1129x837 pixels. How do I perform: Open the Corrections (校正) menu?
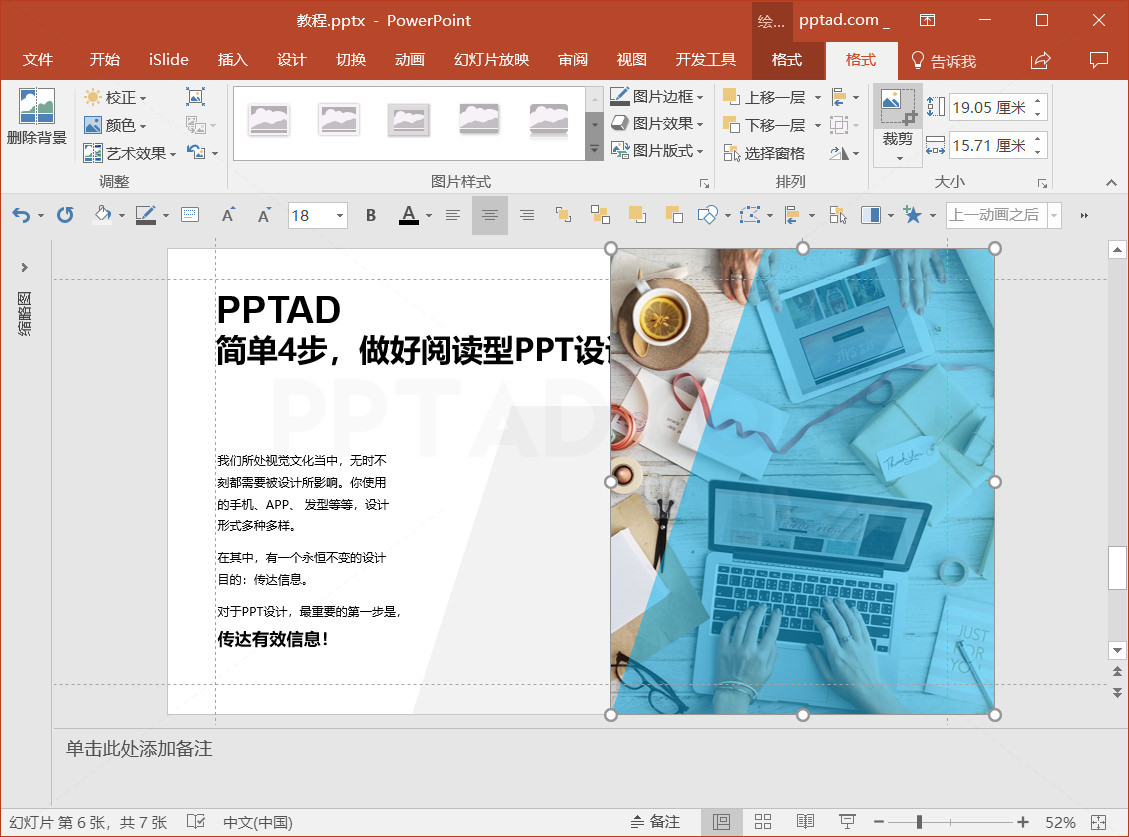115,97
